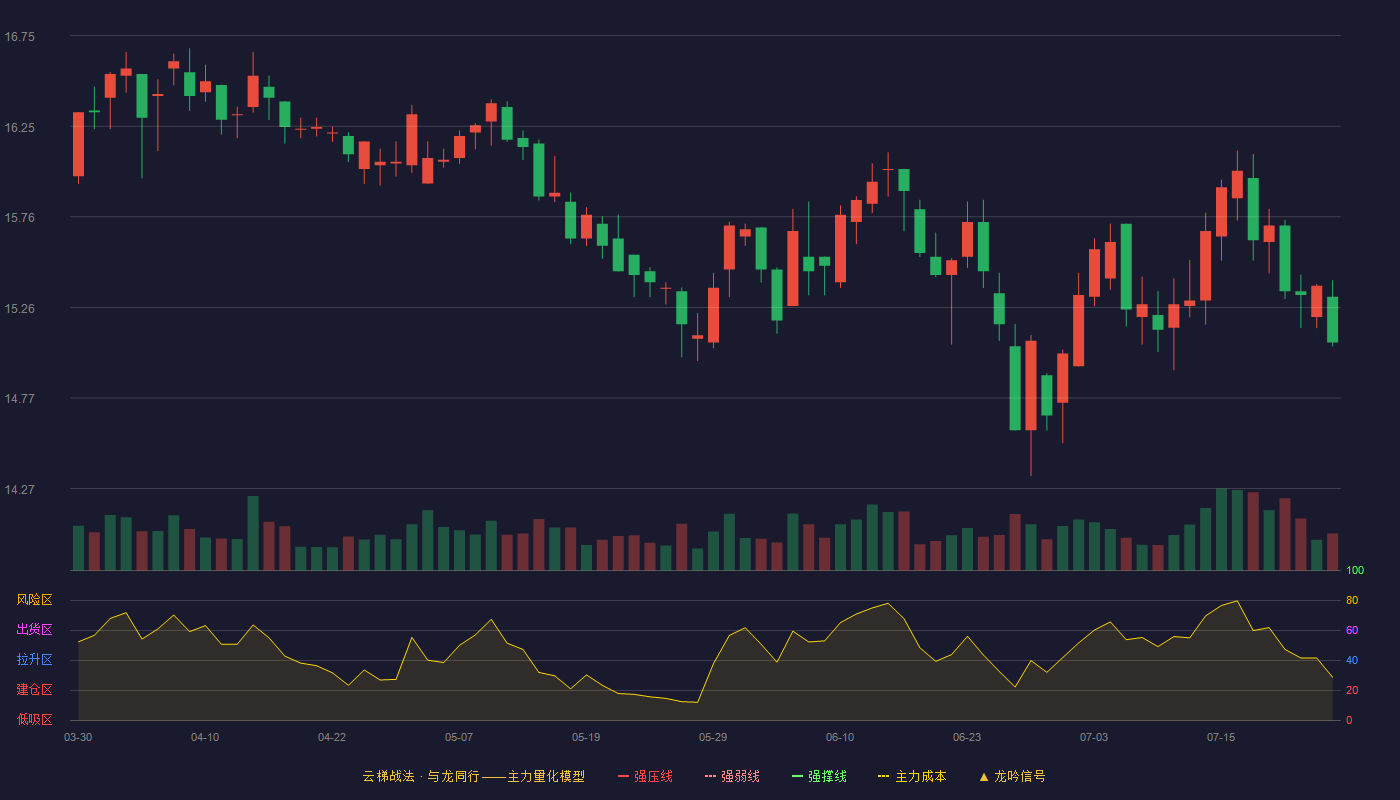Click the 06-10 date axis label
The image size is (1400, 800).
[x=840, y=737]
